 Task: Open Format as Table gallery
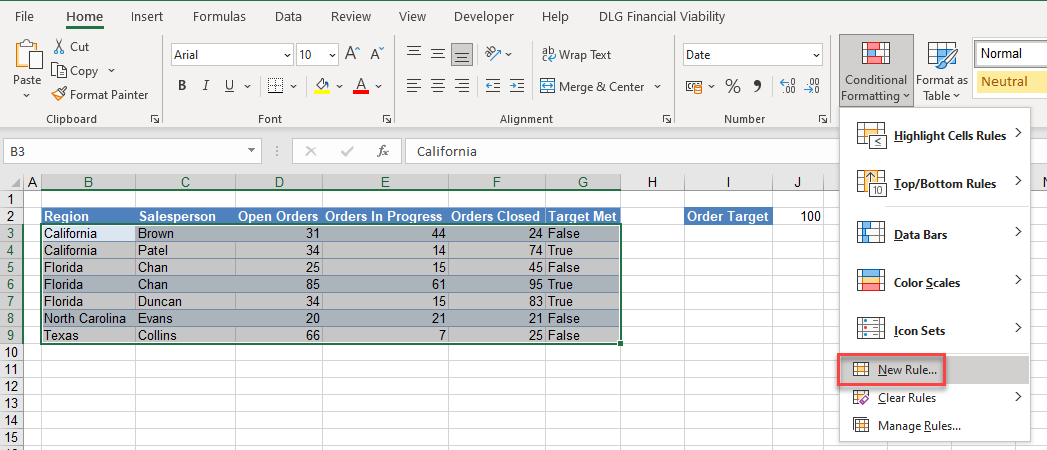[942, 70]
